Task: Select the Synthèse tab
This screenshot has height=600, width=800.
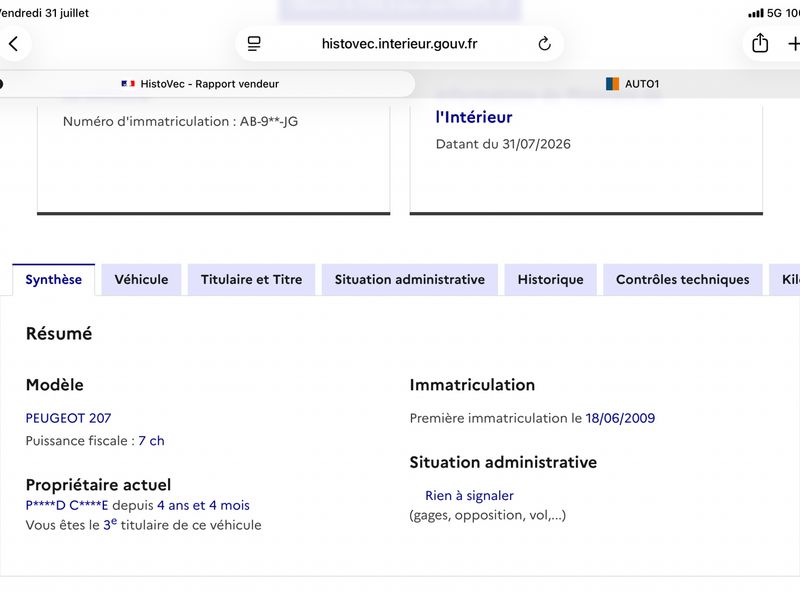Action: (x=54, y=280)
